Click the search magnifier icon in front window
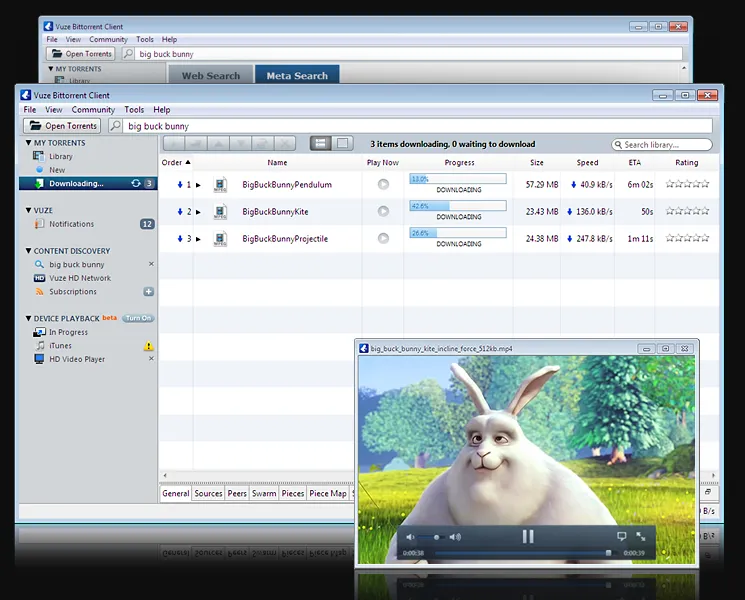The width and height of the screenshot is (745, 600). point(115,125)
